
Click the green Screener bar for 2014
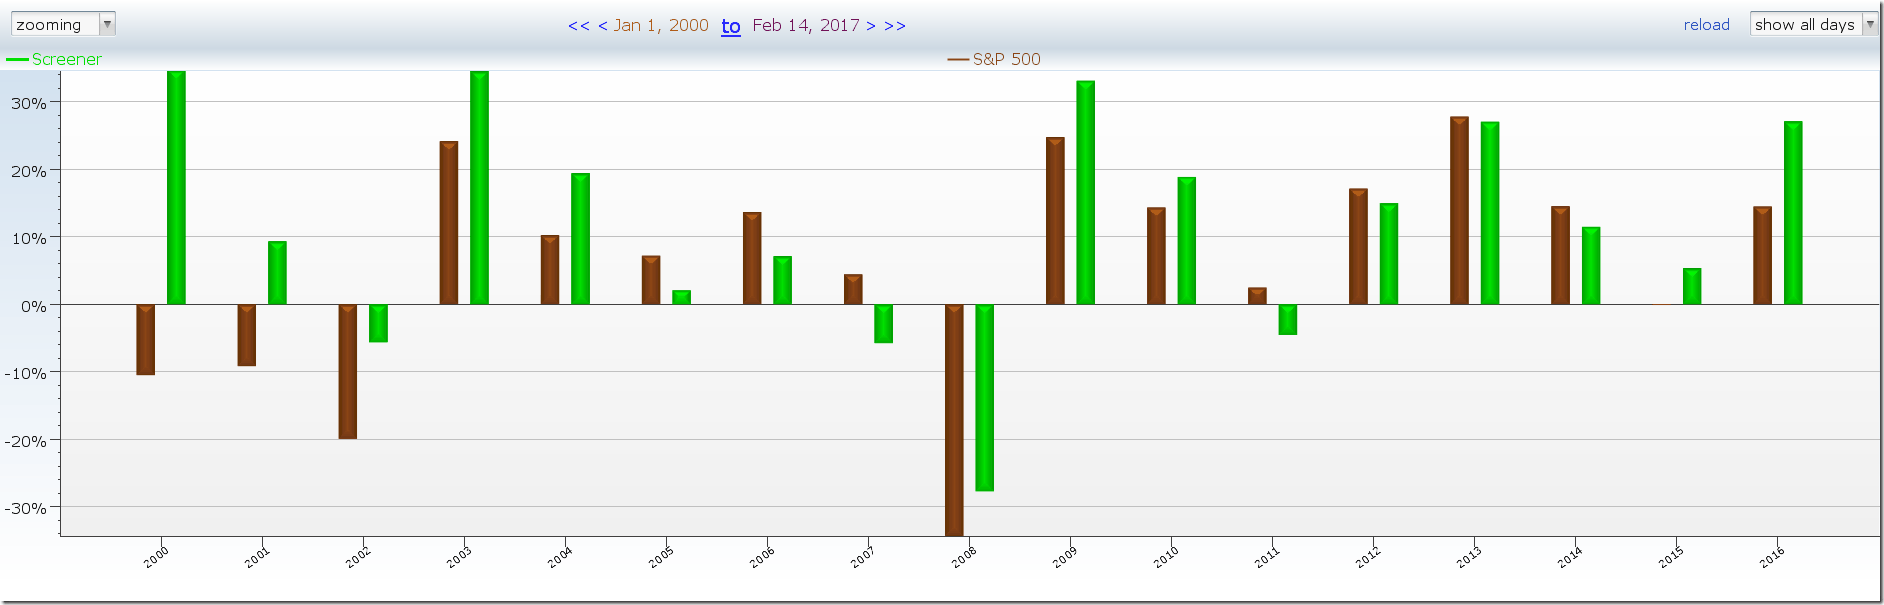click(1591, 266)
